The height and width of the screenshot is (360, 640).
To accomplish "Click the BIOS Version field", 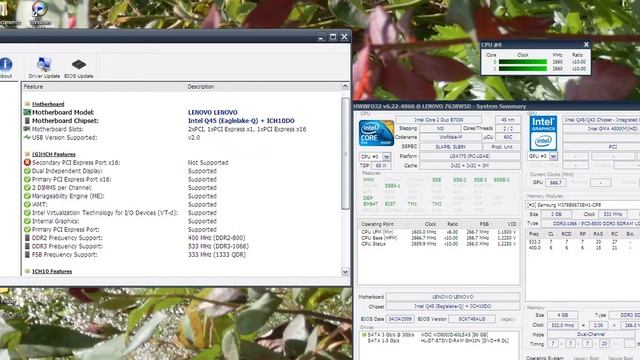I will [x=472, y=319].
